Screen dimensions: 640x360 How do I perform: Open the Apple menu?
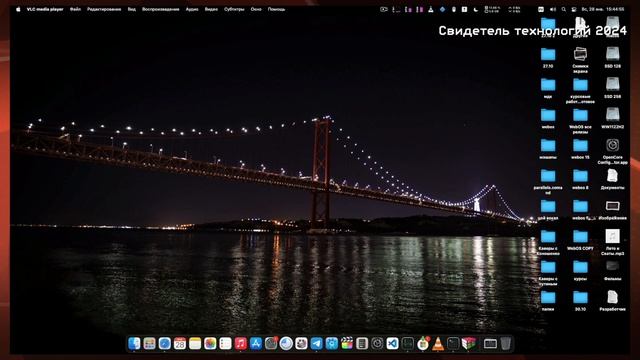(18, 9)
